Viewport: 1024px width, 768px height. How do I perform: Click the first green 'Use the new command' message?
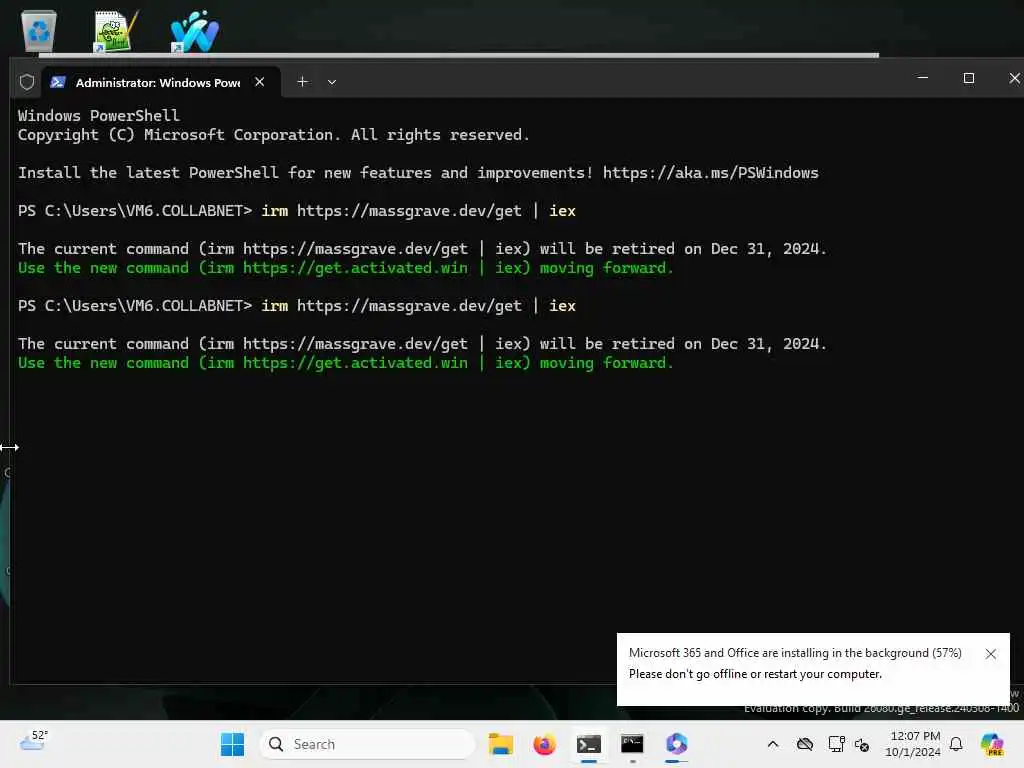[345, 268]
